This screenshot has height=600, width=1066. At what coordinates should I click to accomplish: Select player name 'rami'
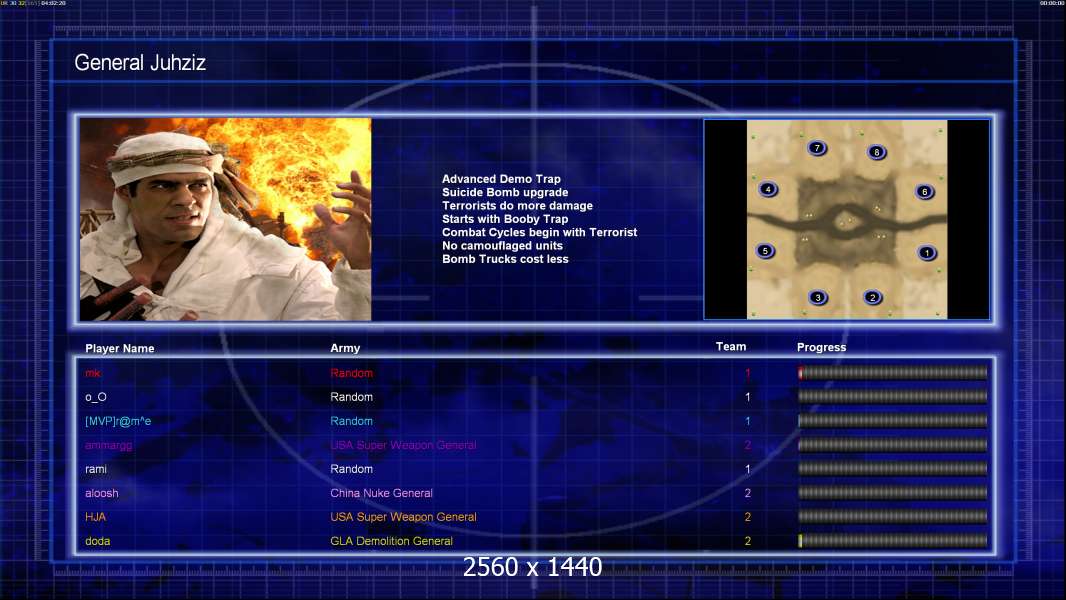[96, 469]
